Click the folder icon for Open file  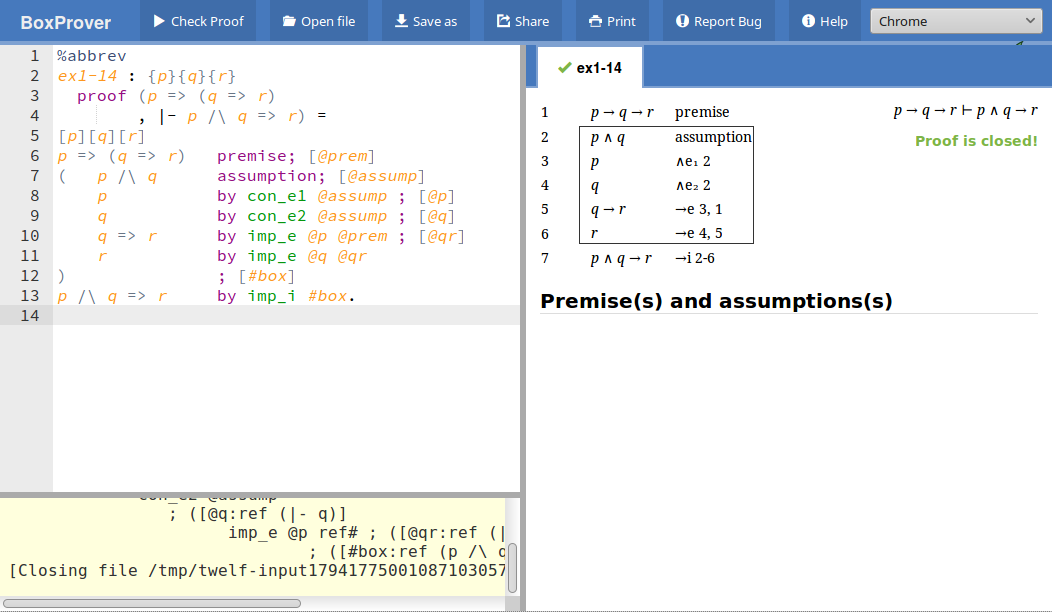coord(289,21)
